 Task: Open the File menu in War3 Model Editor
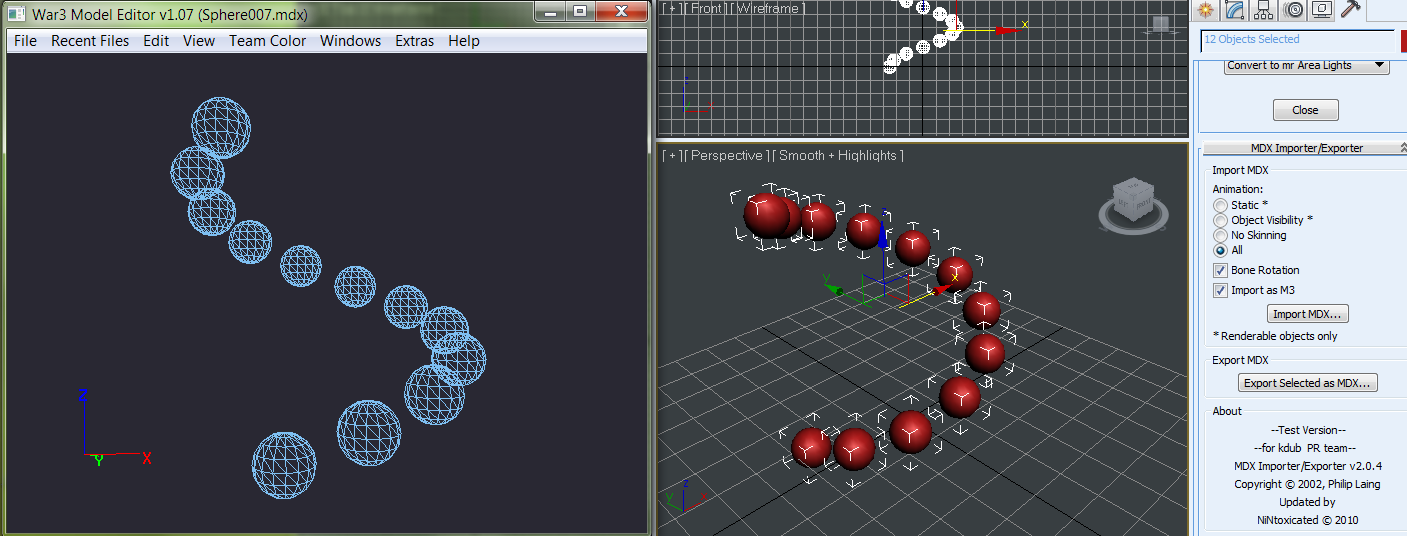pos(25,41)
